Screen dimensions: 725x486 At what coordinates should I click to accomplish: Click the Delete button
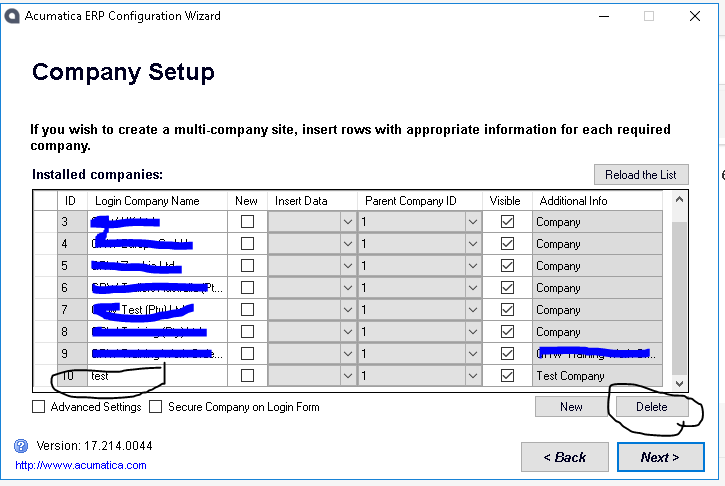651,407
